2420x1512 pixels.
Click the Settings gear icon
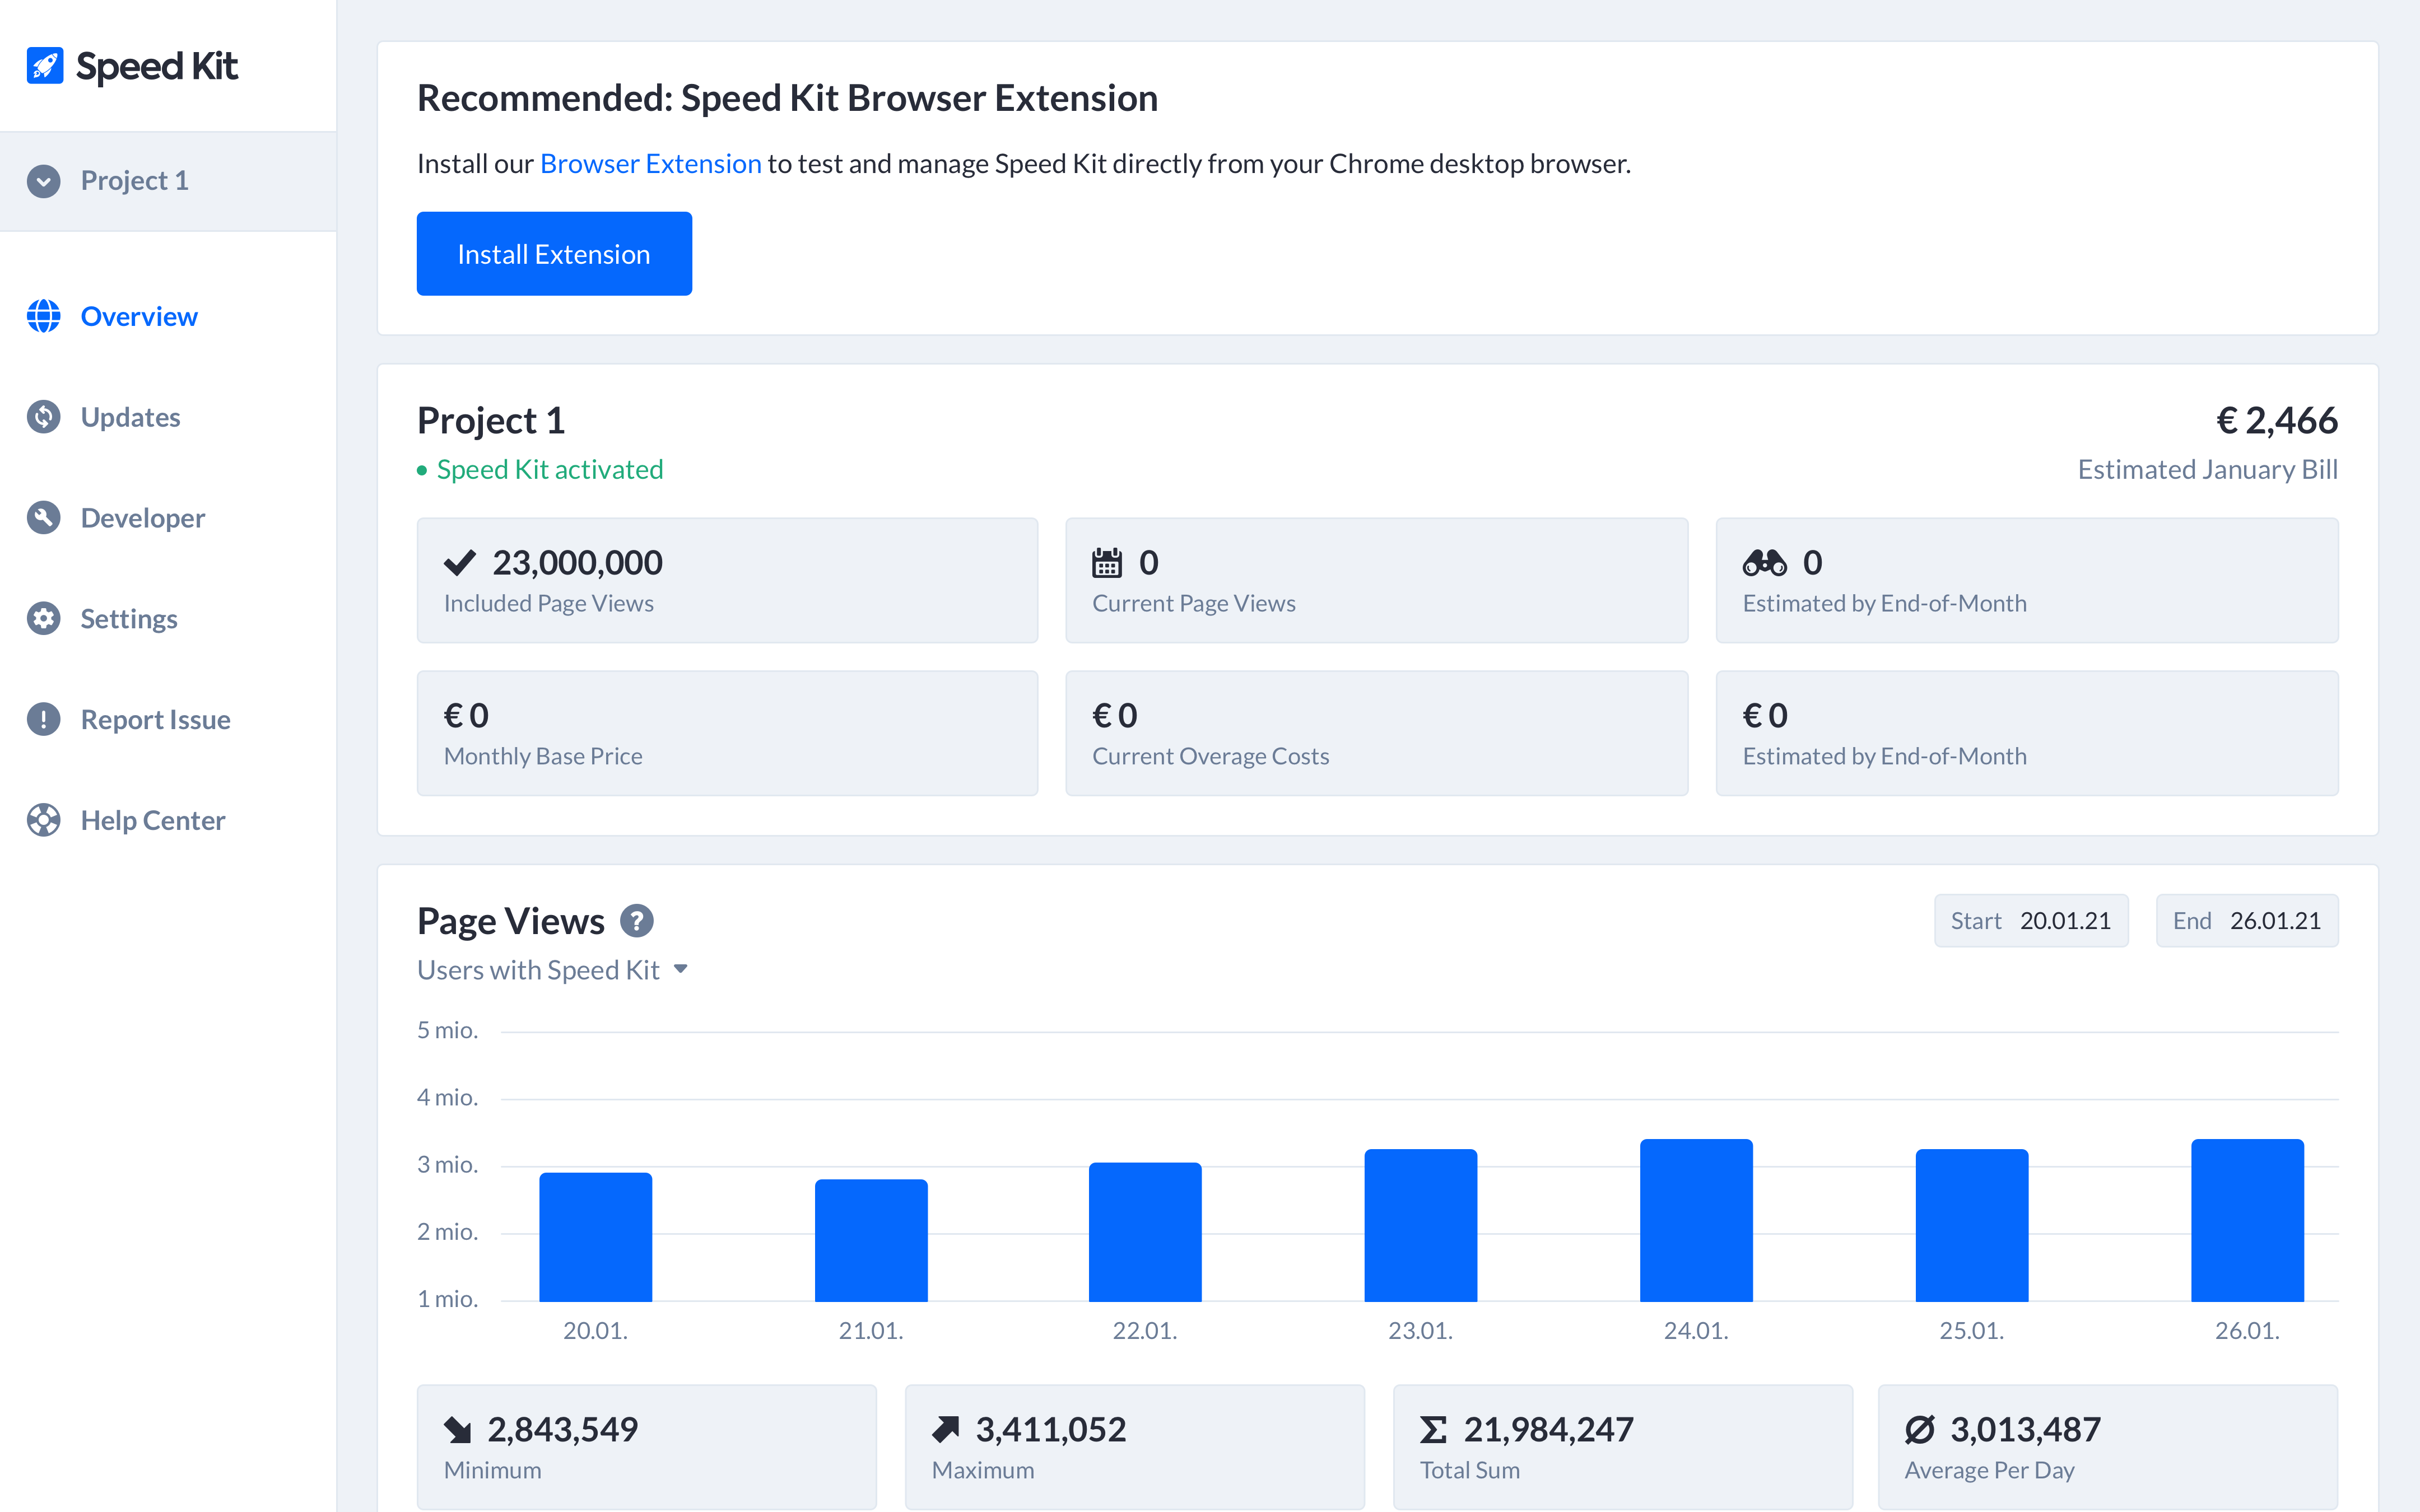pyautogui.click(x=44, y=619)
